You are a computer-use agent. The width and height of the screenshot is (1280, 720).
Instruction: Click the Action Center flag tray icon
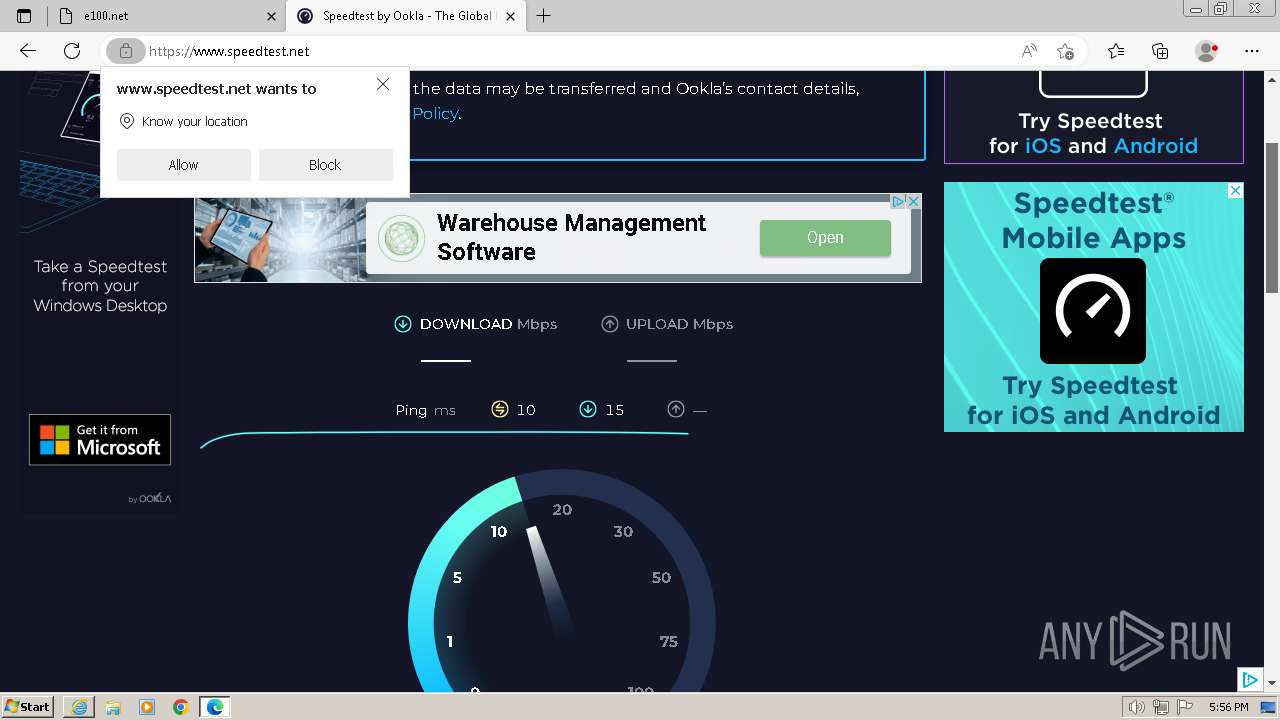pos(1183,707)
